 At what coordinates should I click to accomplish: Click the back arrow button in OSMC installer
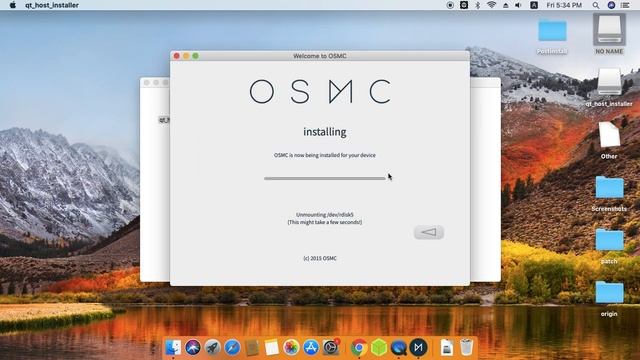(429, 232)
